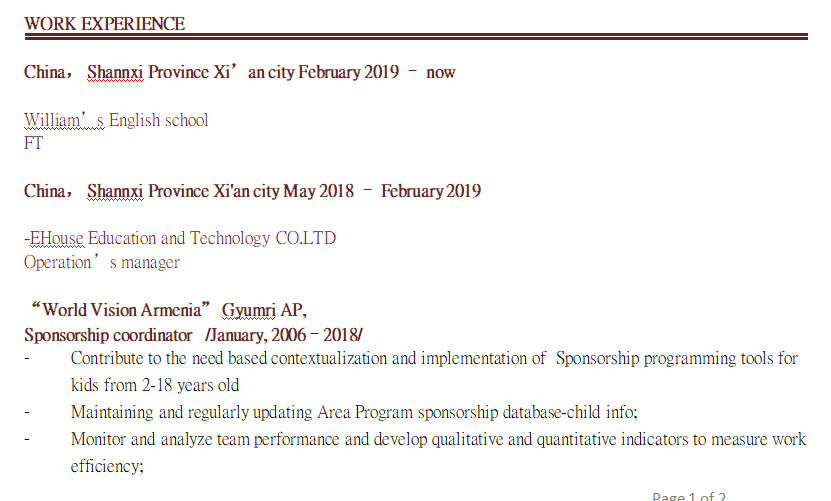Screen dimensions: 831x501
Task: Click the Maintaining and regularly updating bullet
Action: [354, 412]
